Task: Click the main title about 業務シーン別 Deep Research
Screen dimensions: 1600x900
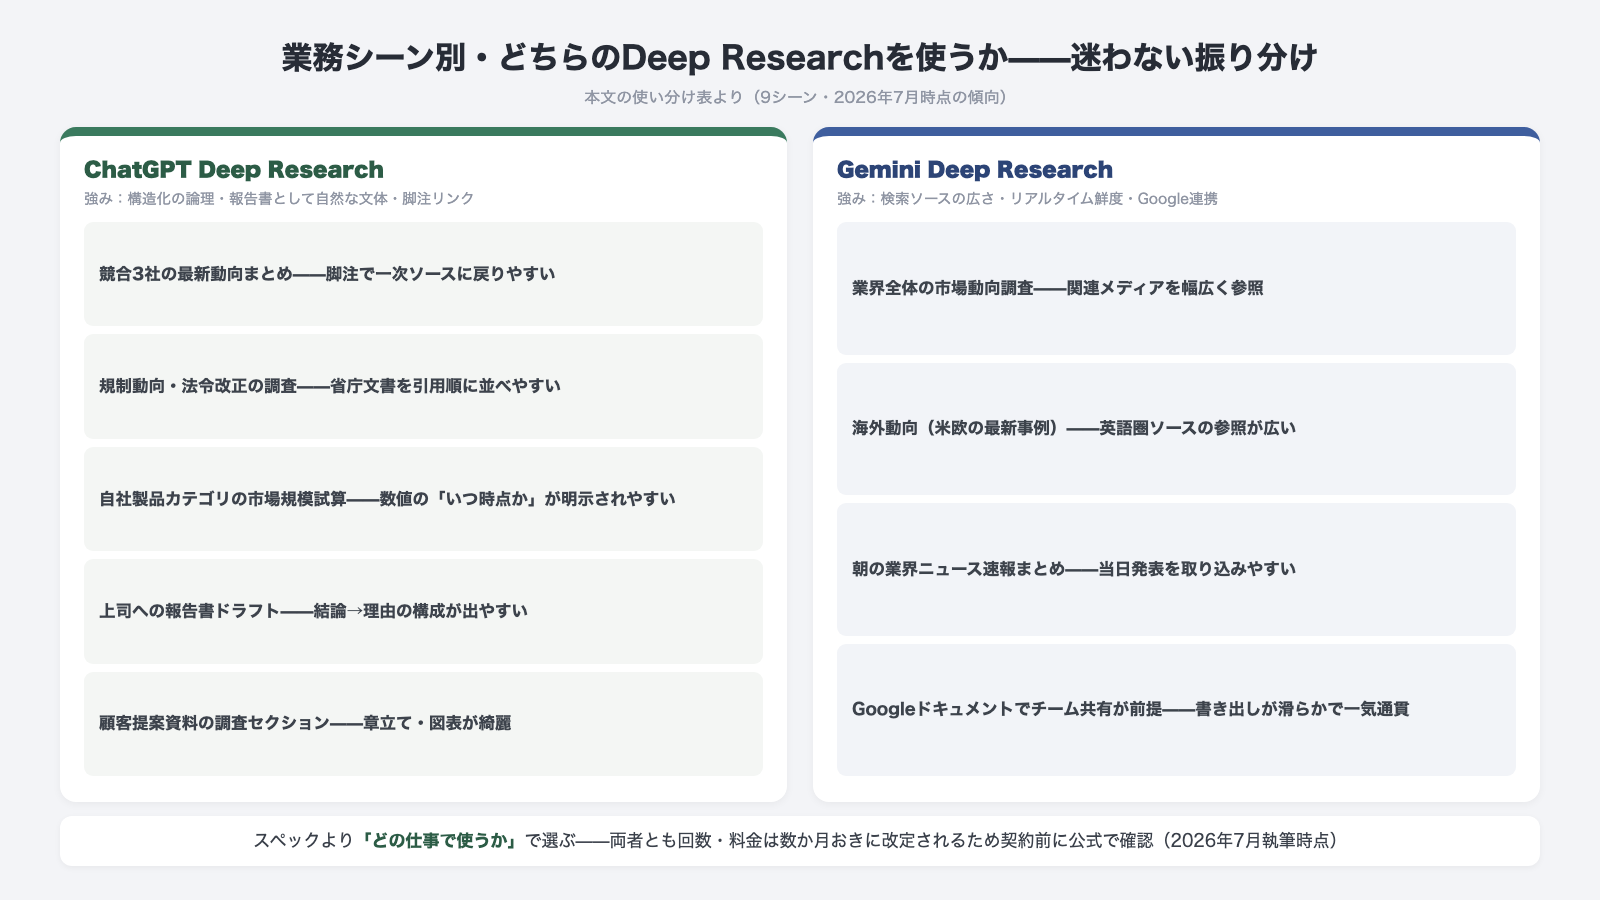Action: 800,57
